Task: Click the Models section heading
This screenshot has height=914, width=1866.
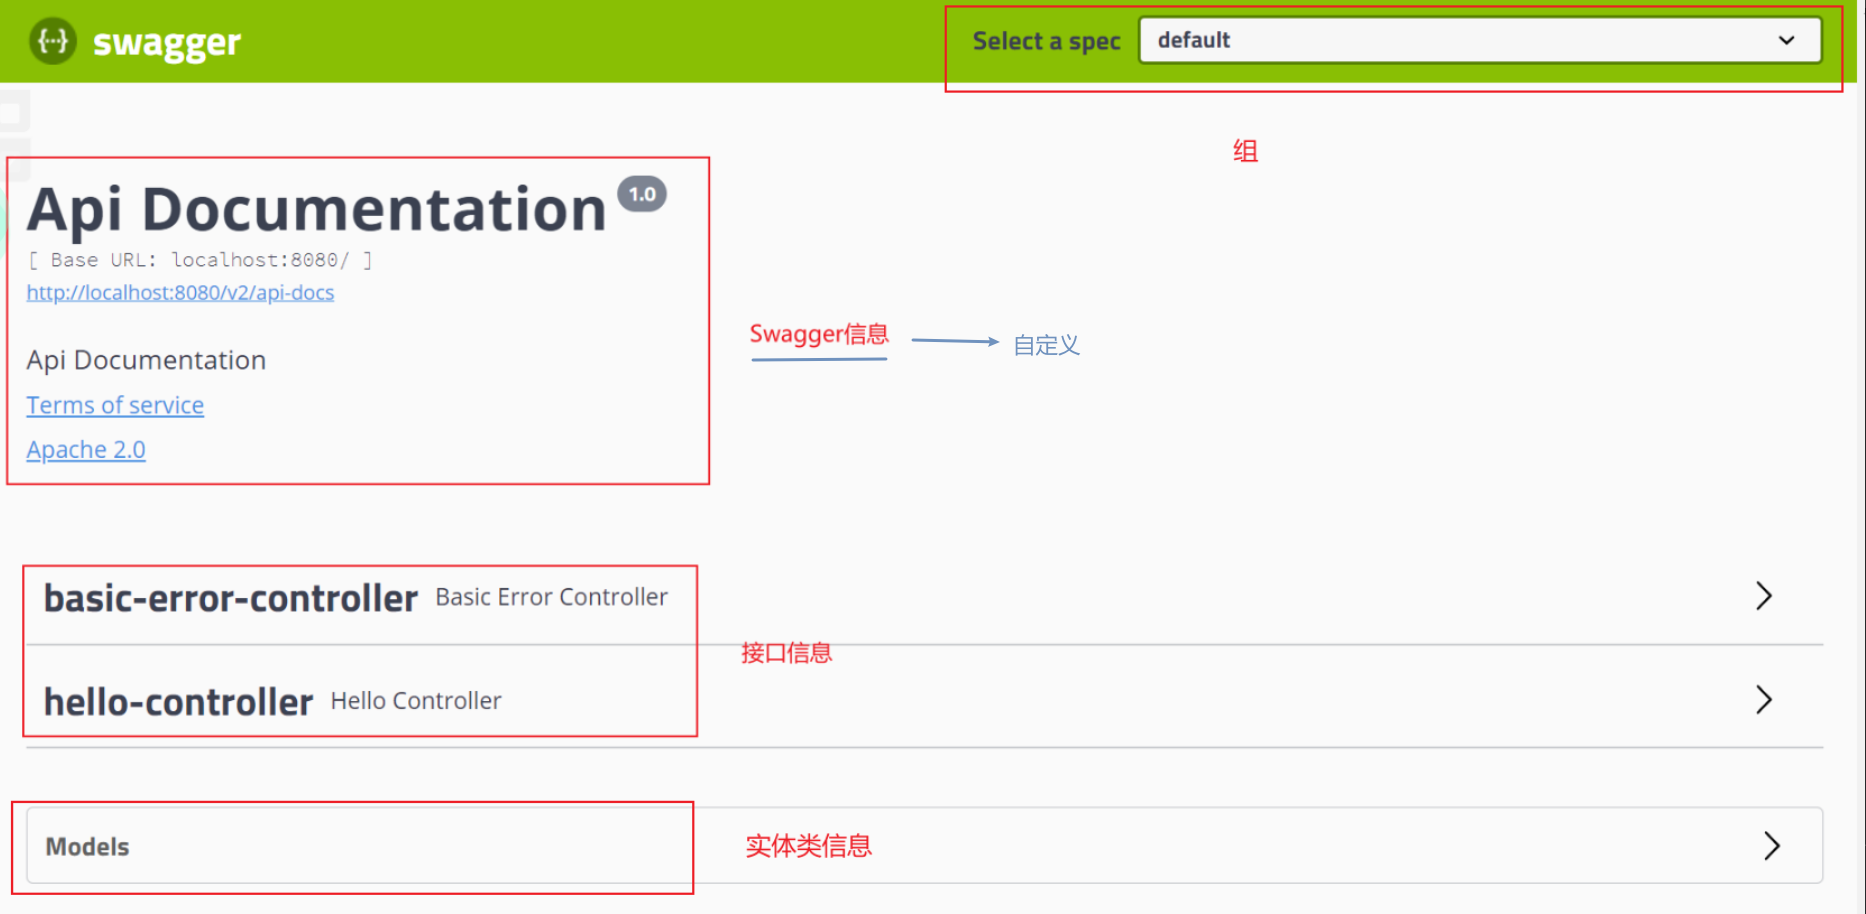Action: click(x=86, y=846)
